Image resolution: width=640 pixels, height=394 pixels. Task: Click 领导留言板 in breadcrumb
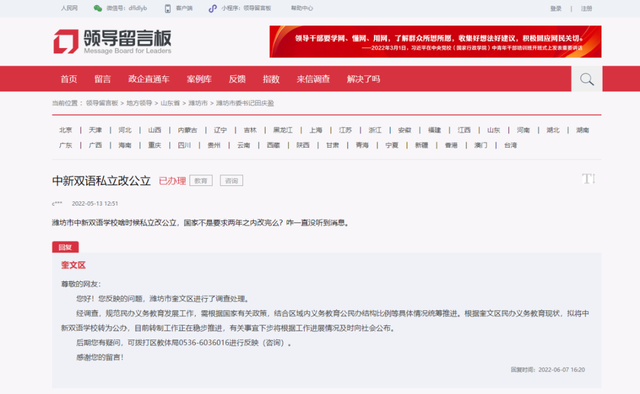tap(102, 103)
